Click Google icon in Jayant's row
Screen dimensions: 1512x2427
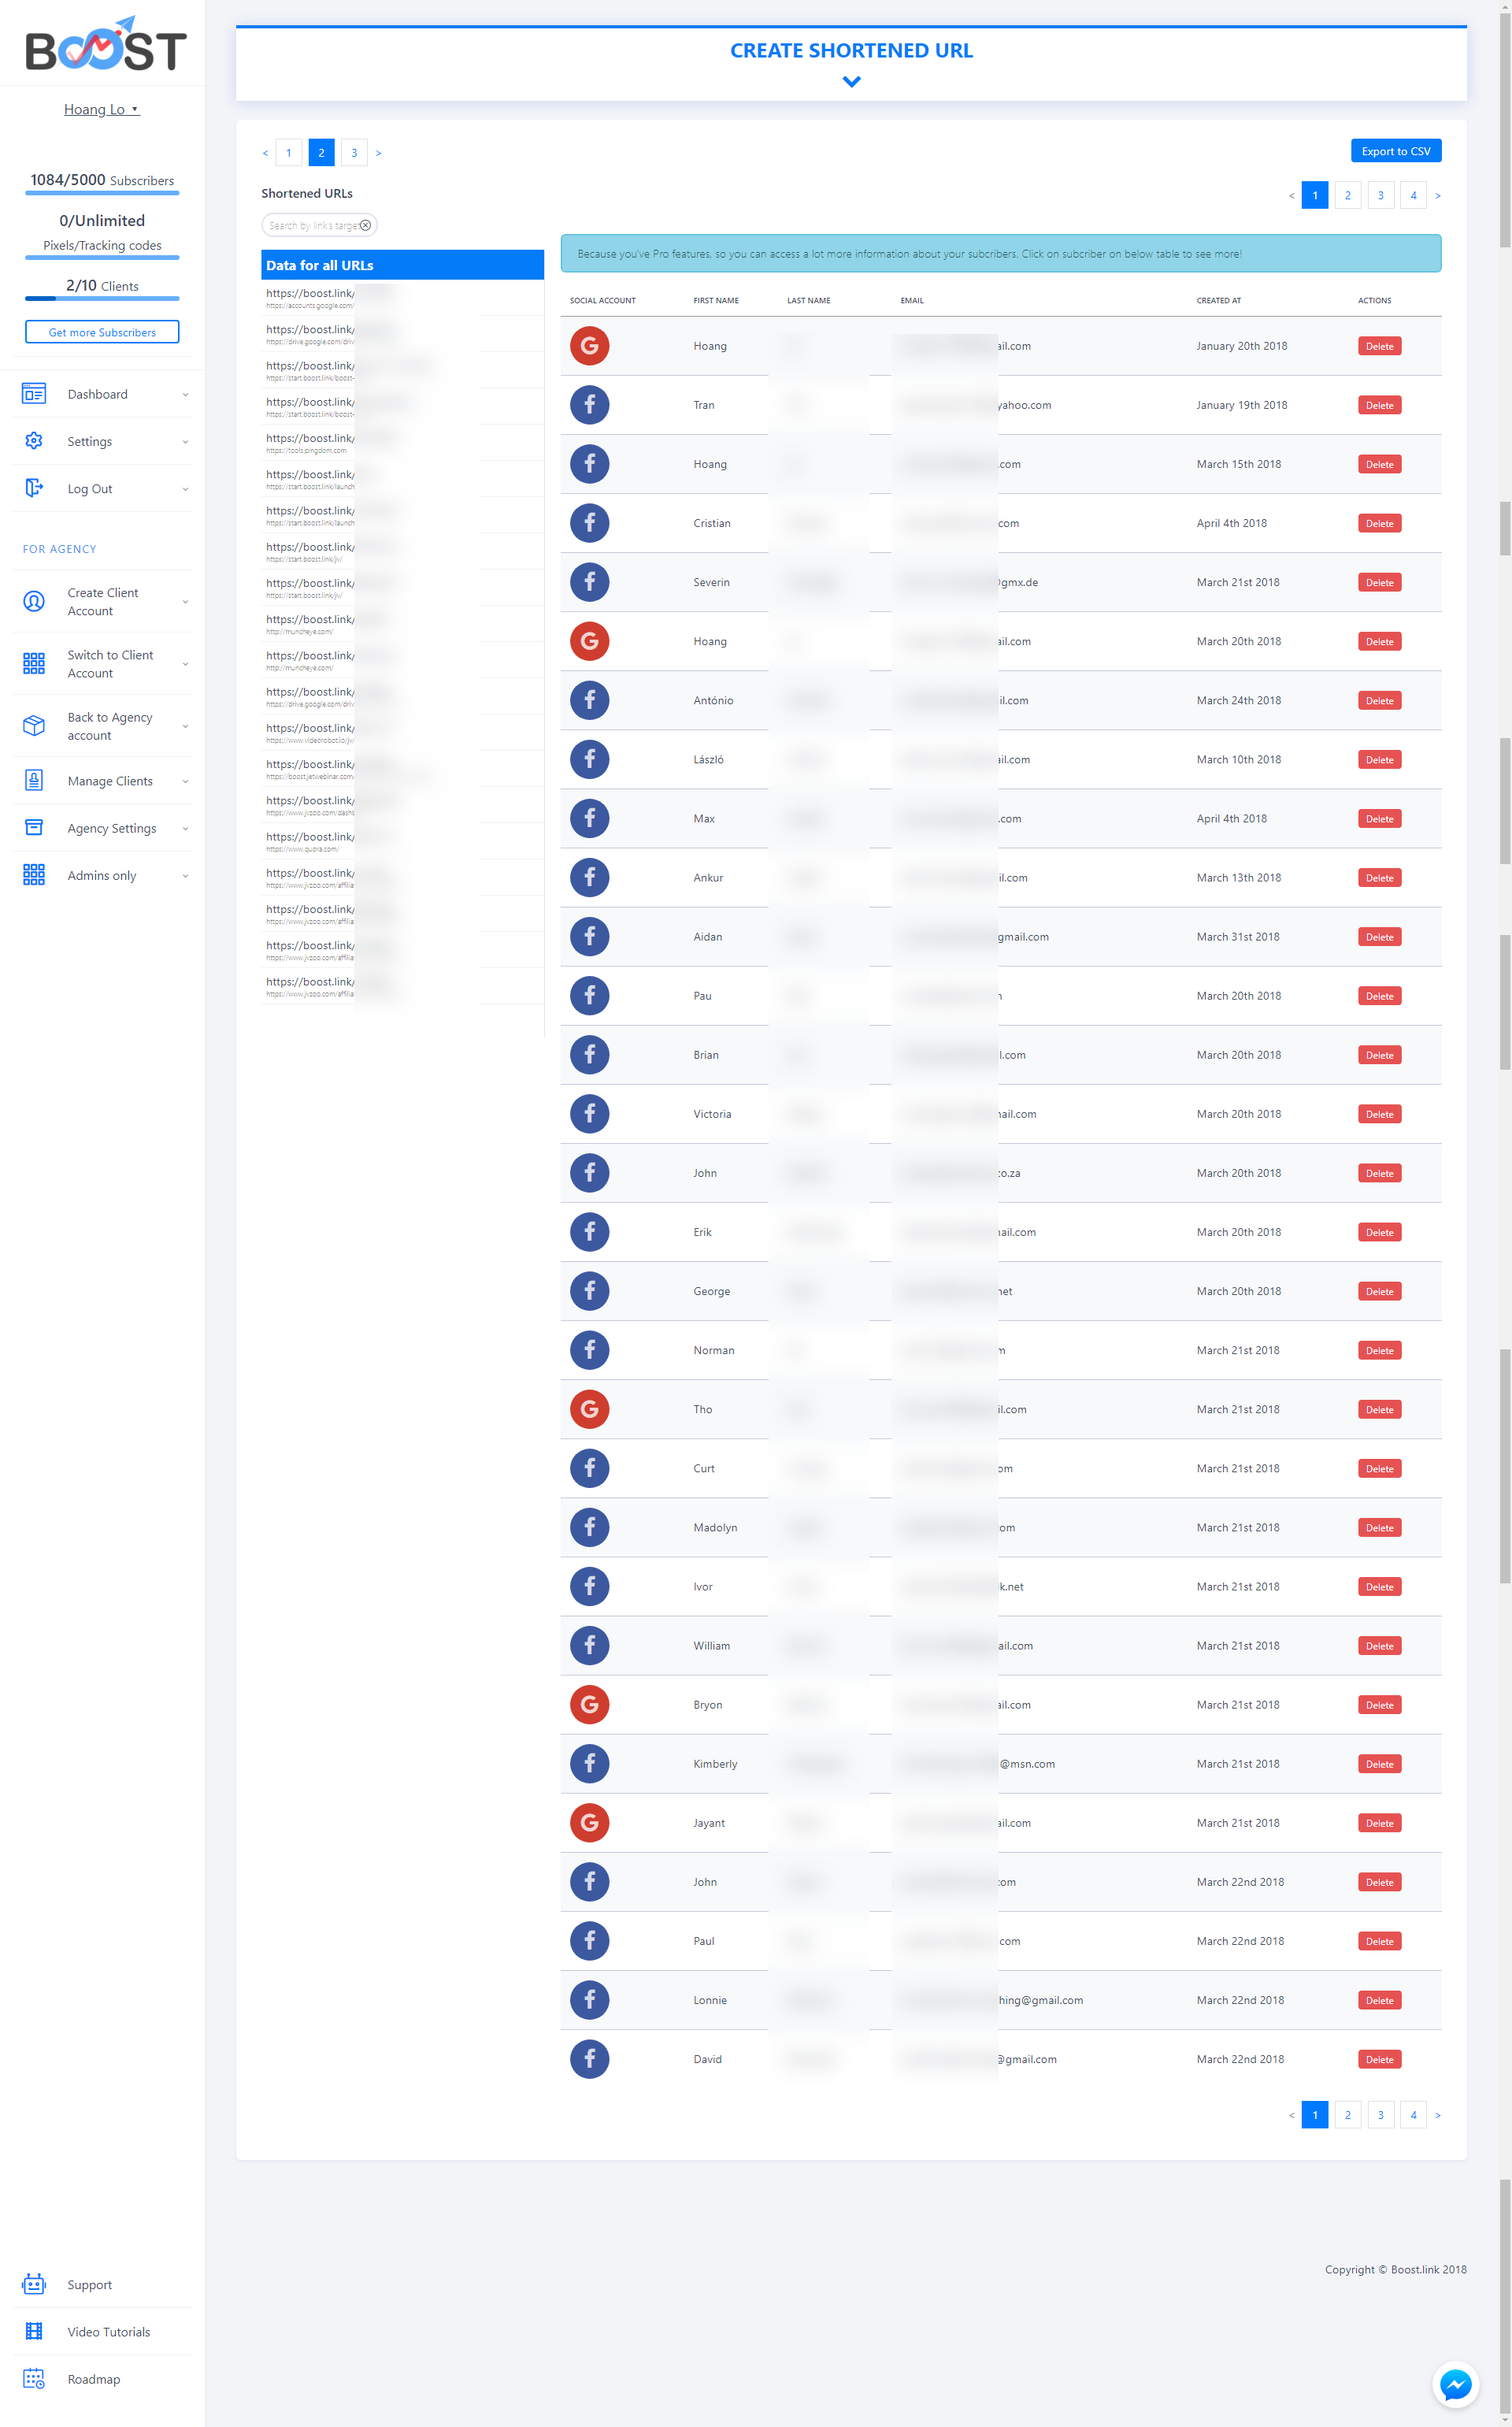pos(590,1822)
